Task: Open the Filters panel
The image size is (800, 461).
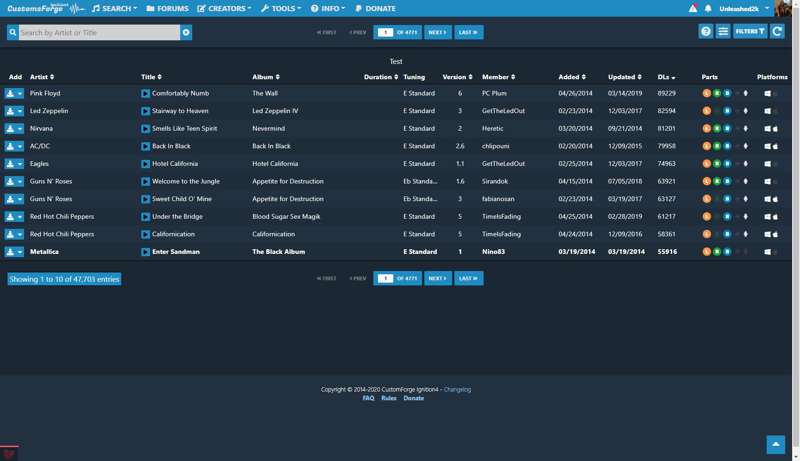Action: pyautogui.click(x=750, y=32)
